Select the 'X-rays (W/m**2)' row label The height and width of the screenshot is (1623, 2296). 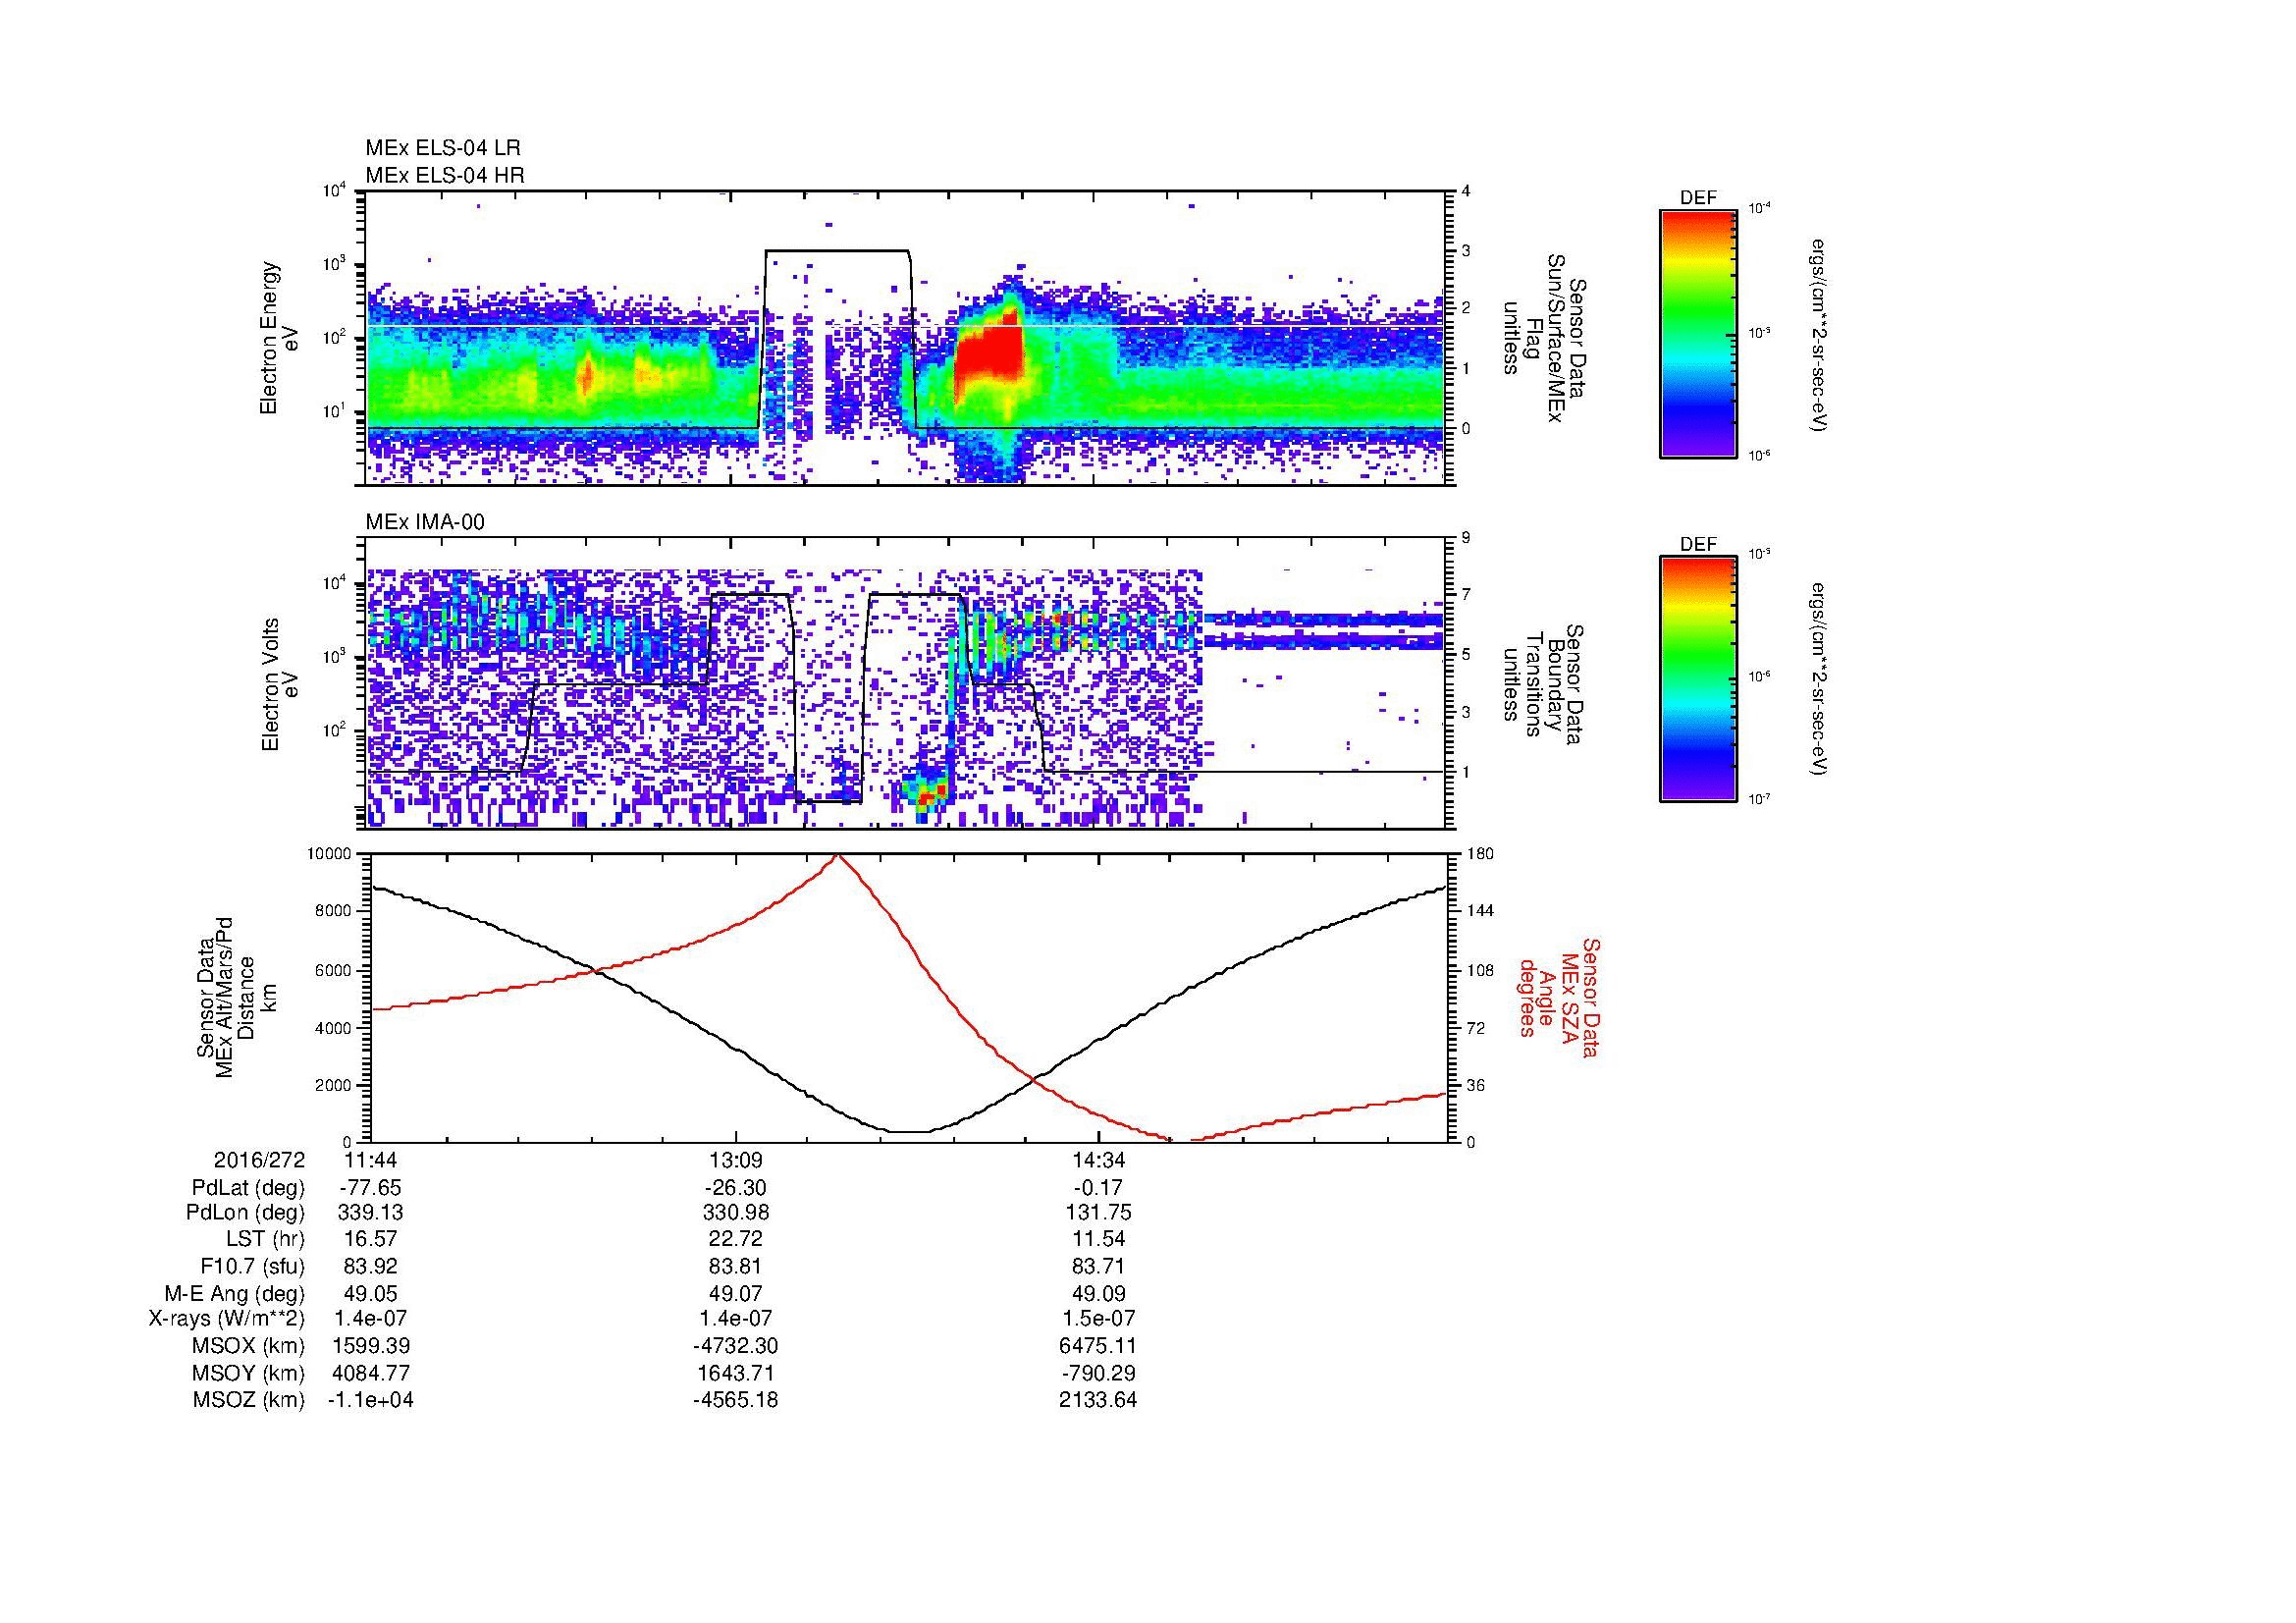tap(227, 1319)
